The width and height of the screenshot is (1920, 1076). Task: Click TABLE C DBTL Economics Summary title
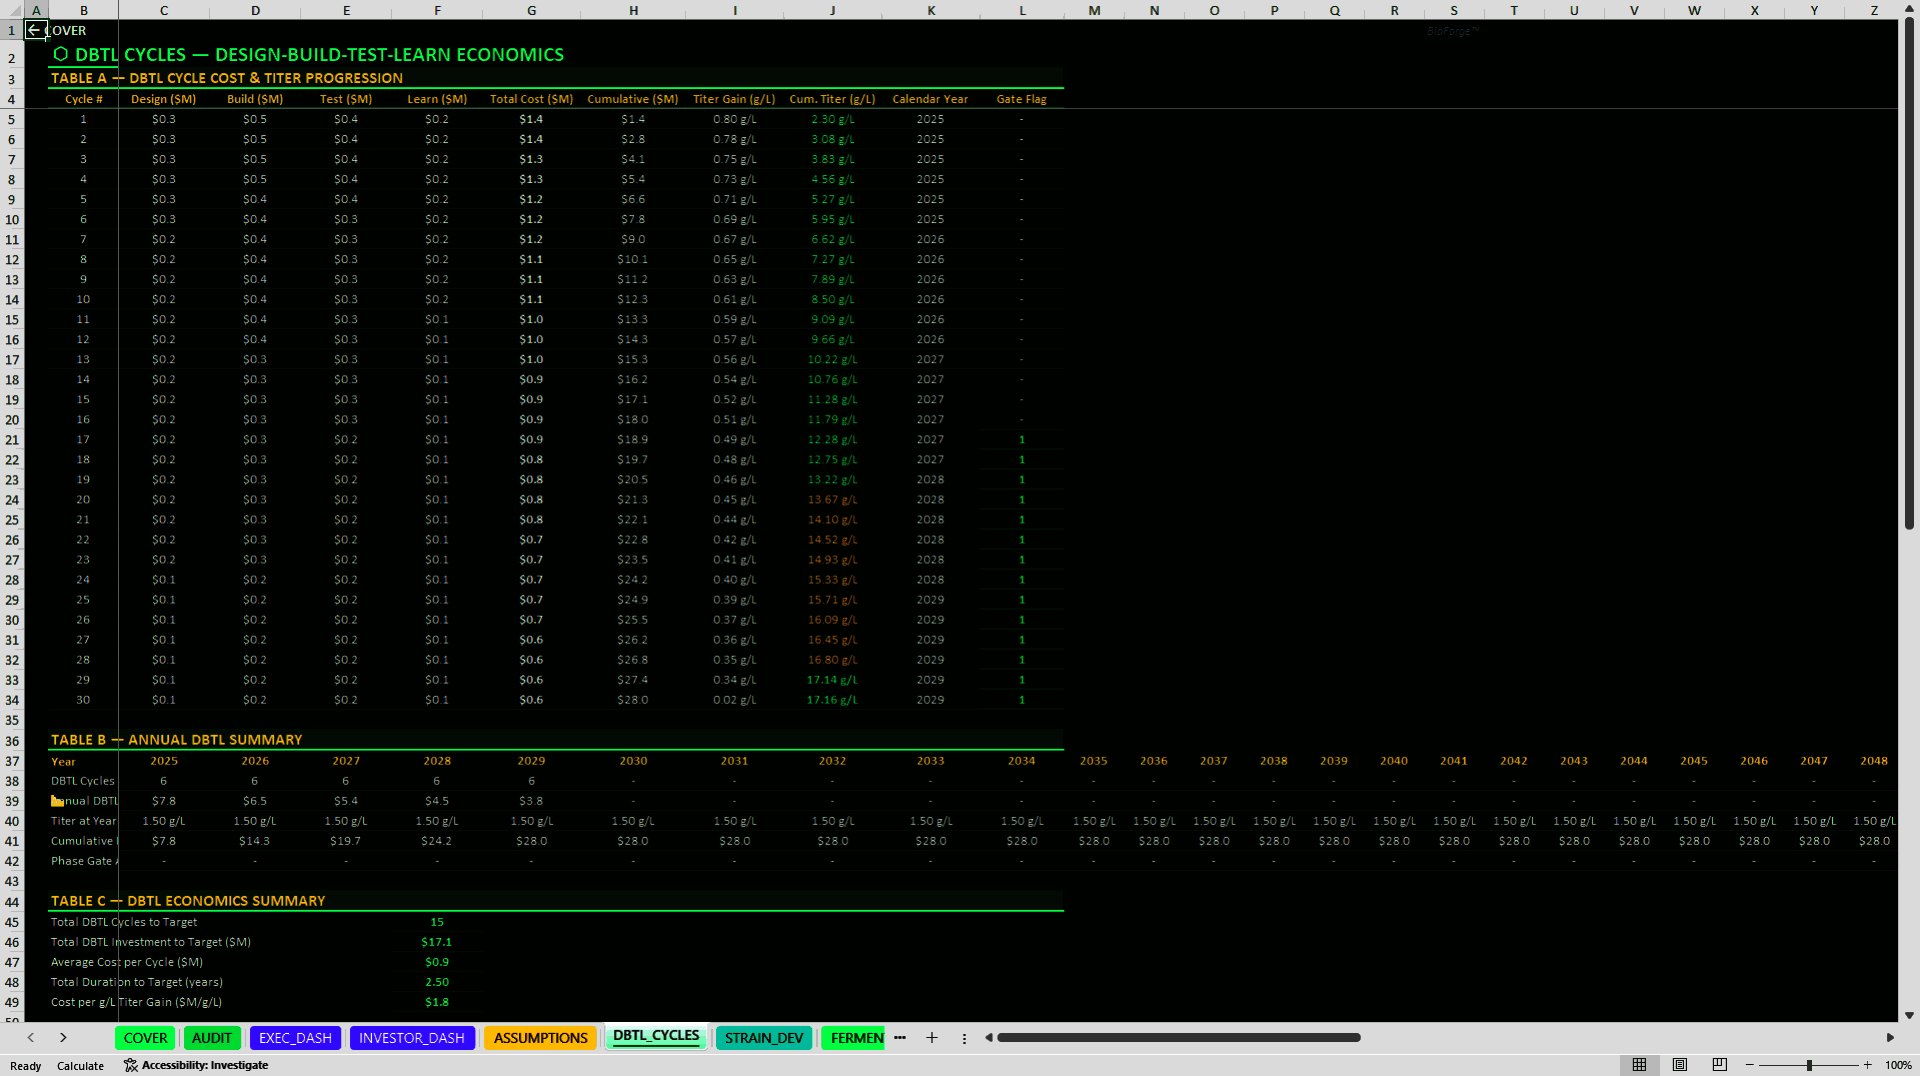[188, 901]
